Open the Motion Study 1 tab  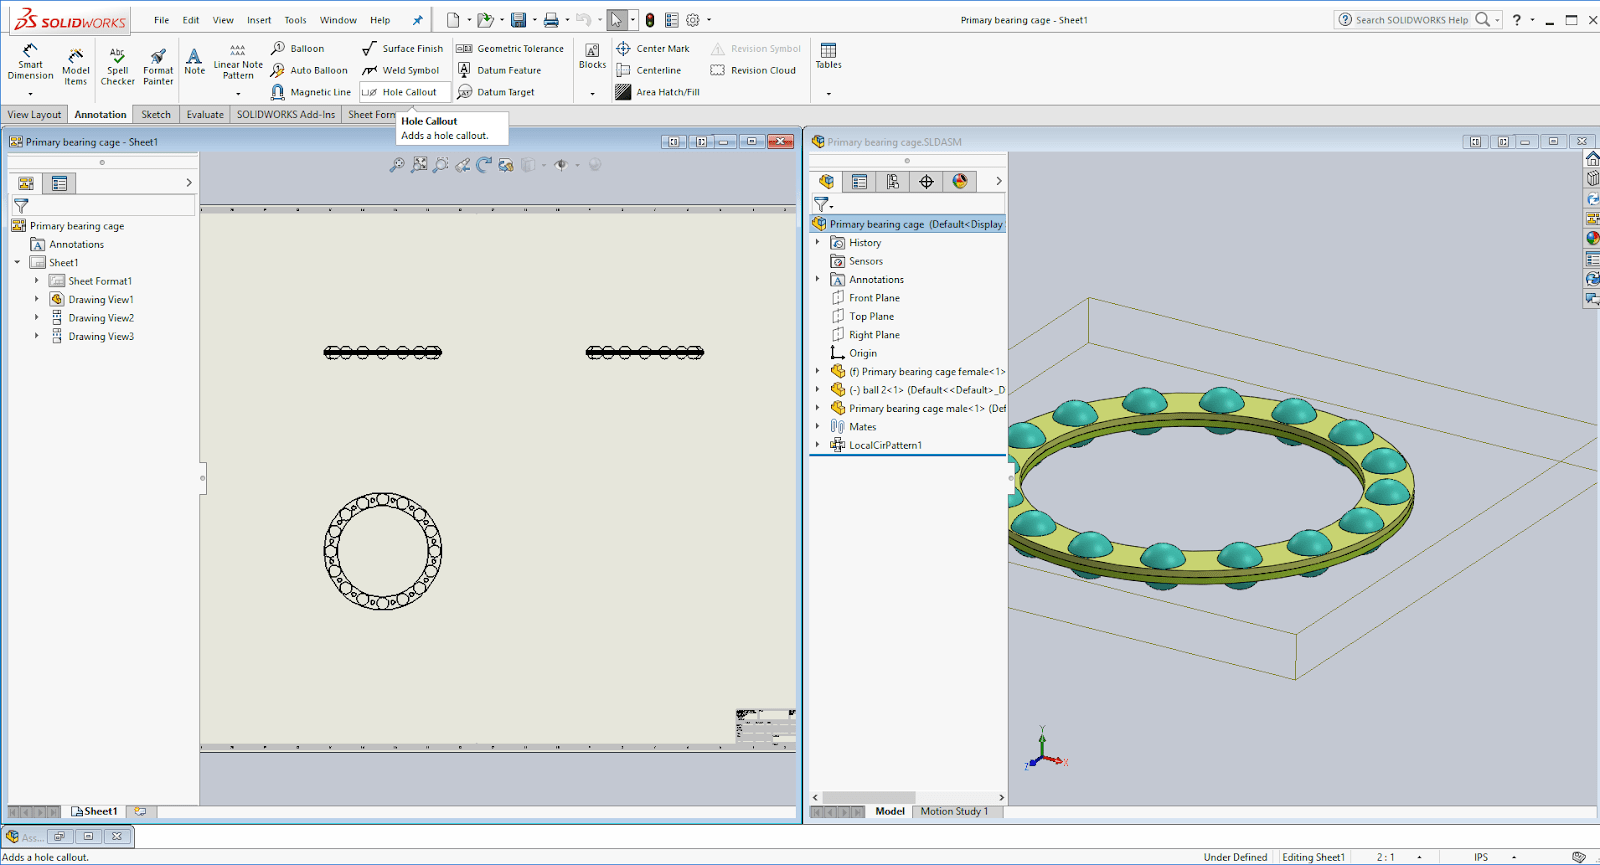click(954, 811)
